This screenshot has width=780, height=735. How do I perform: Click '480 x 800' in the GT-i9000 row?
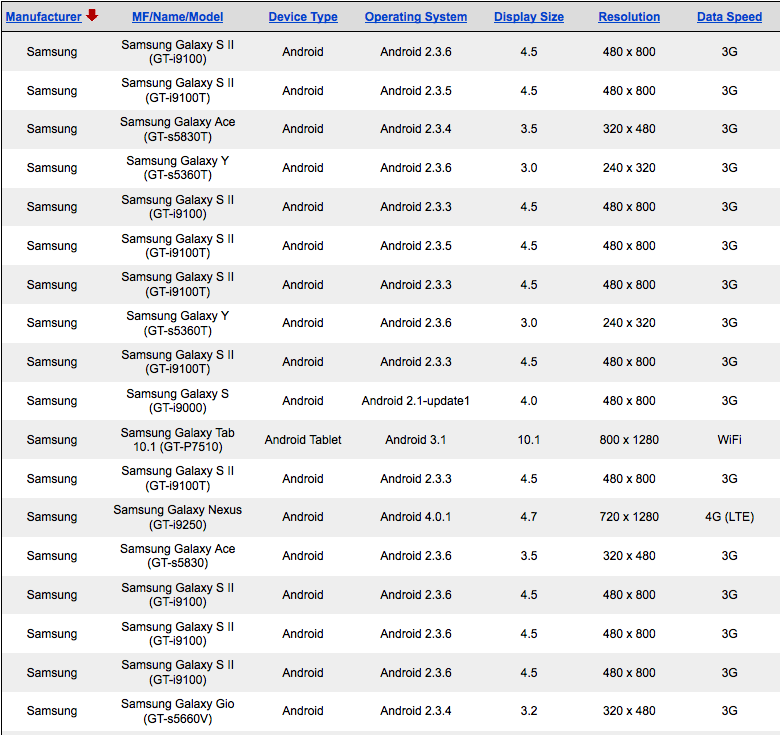point(629,401)
